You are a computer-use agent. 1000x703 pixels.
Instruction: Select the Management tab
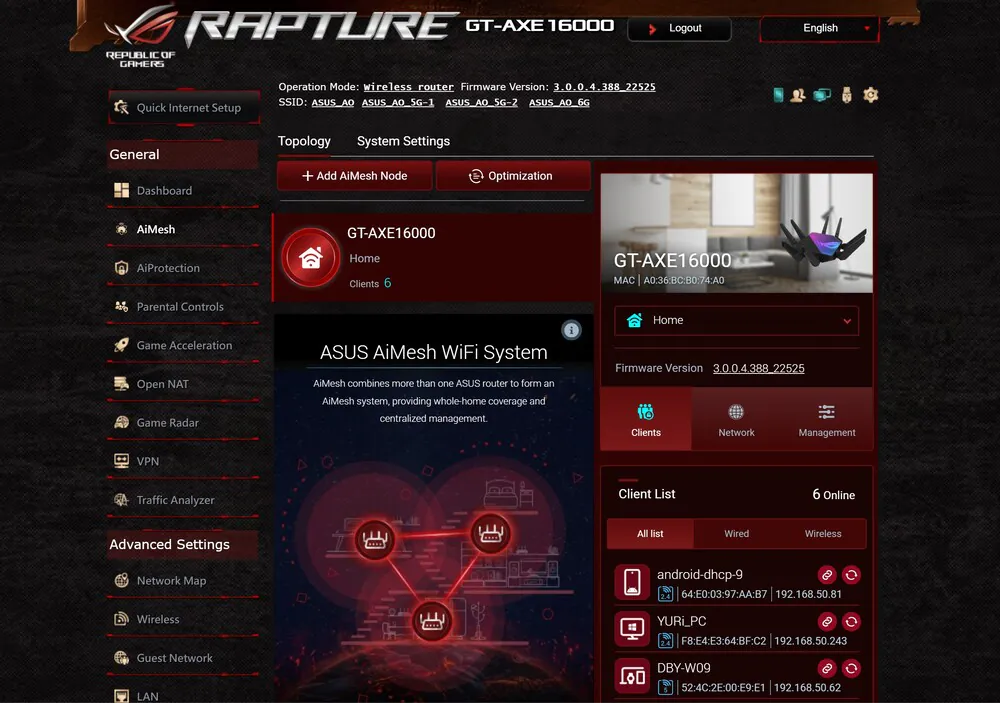tap(827, 419)
